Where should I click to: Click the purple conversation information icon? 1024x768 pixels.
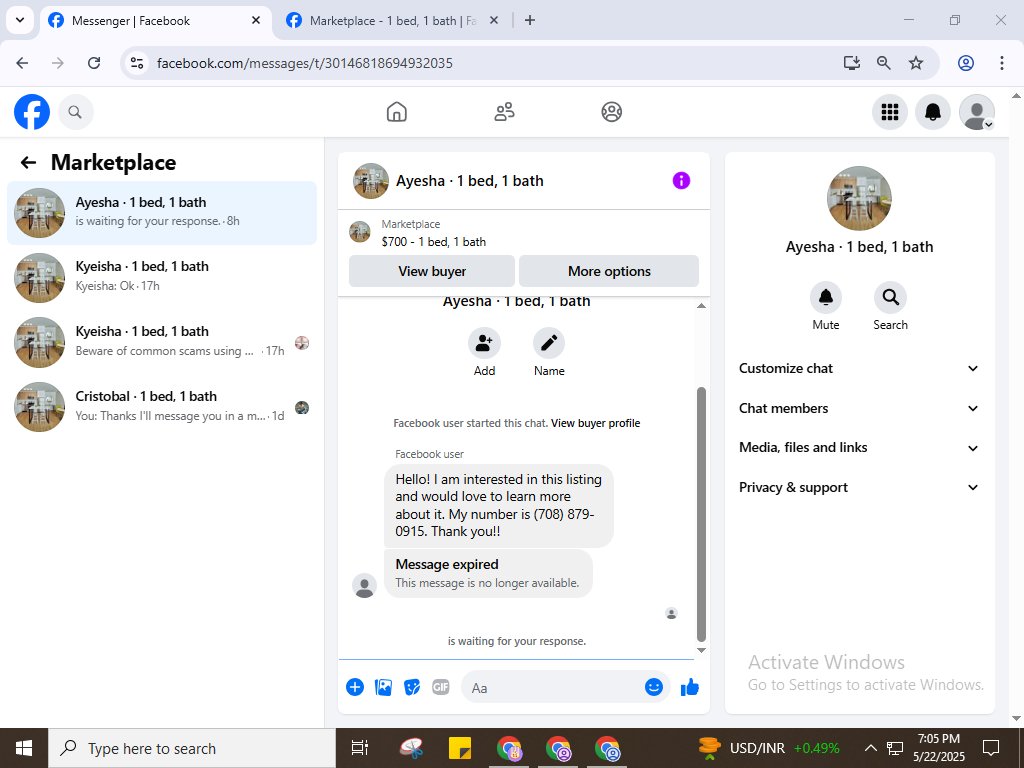[681, 181]
